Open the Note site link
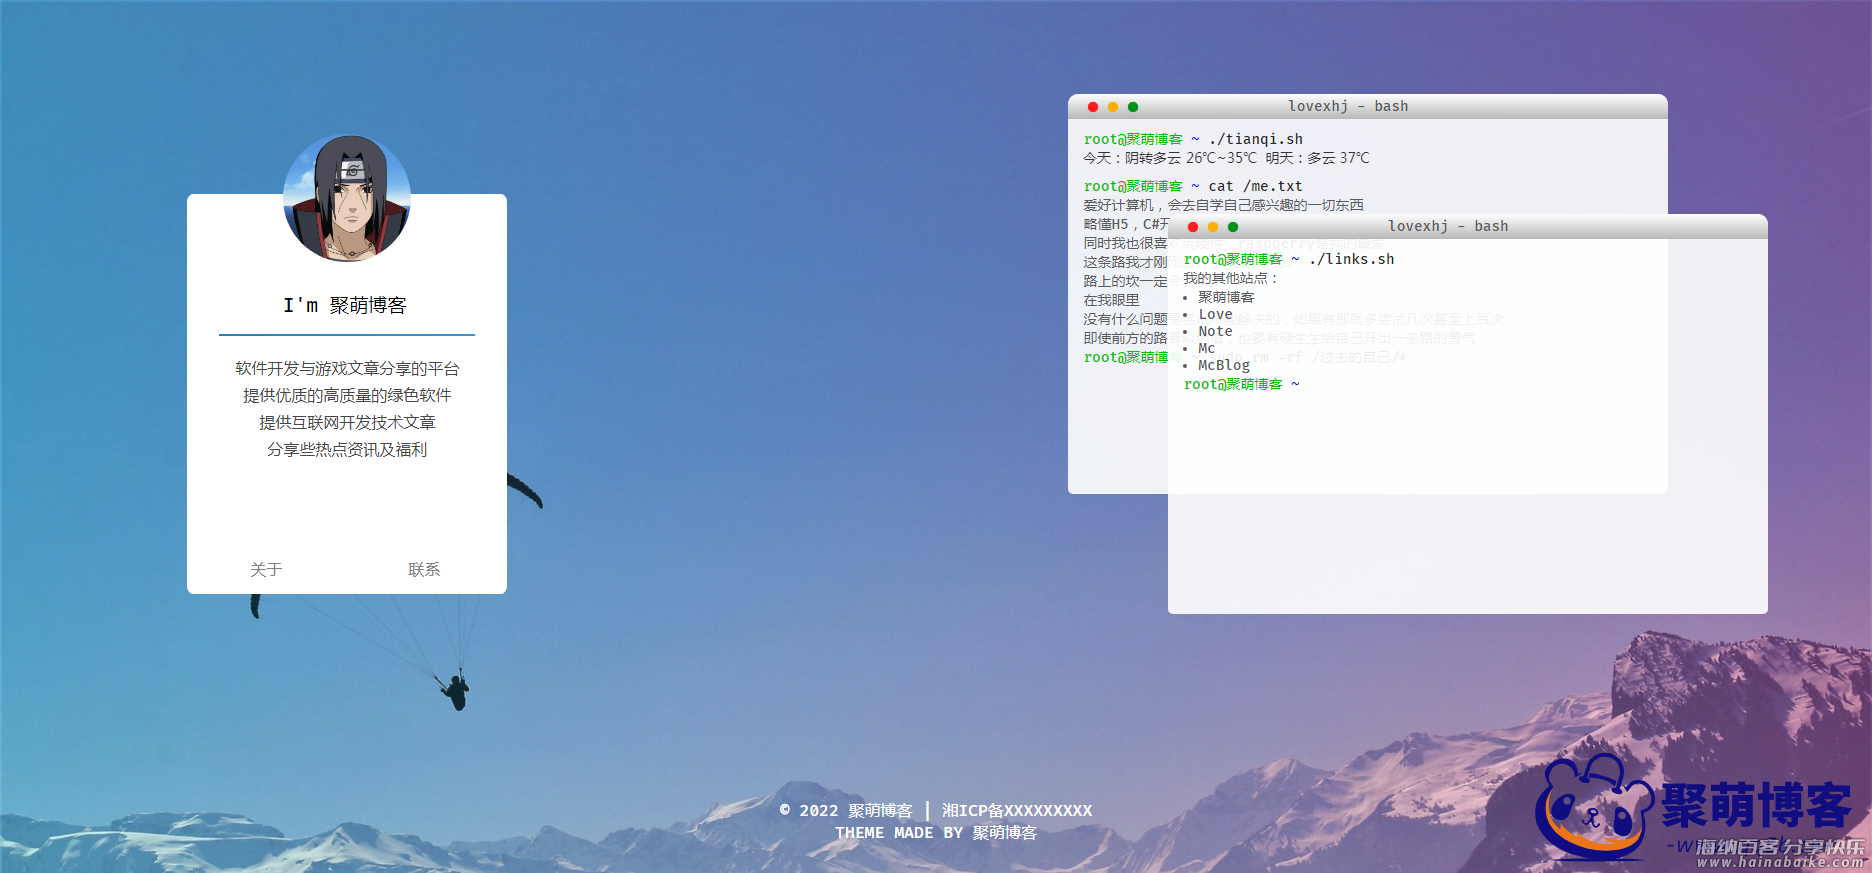The image size is (1872, 873). (x=1215, y=331)
